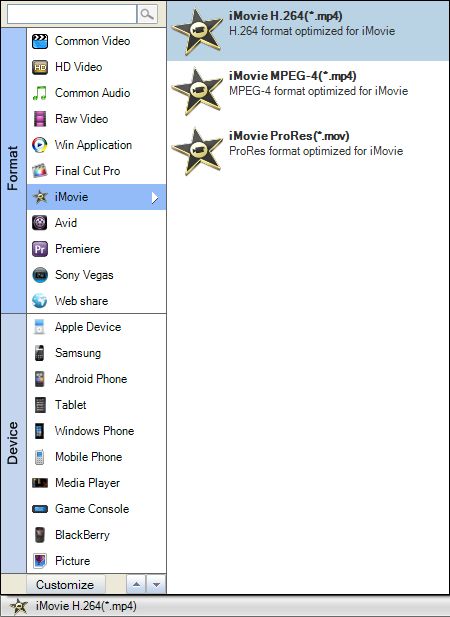Click 'ProRes format optimized for iMovie' description
450x617 pixels.
click(x=316, y=151)
